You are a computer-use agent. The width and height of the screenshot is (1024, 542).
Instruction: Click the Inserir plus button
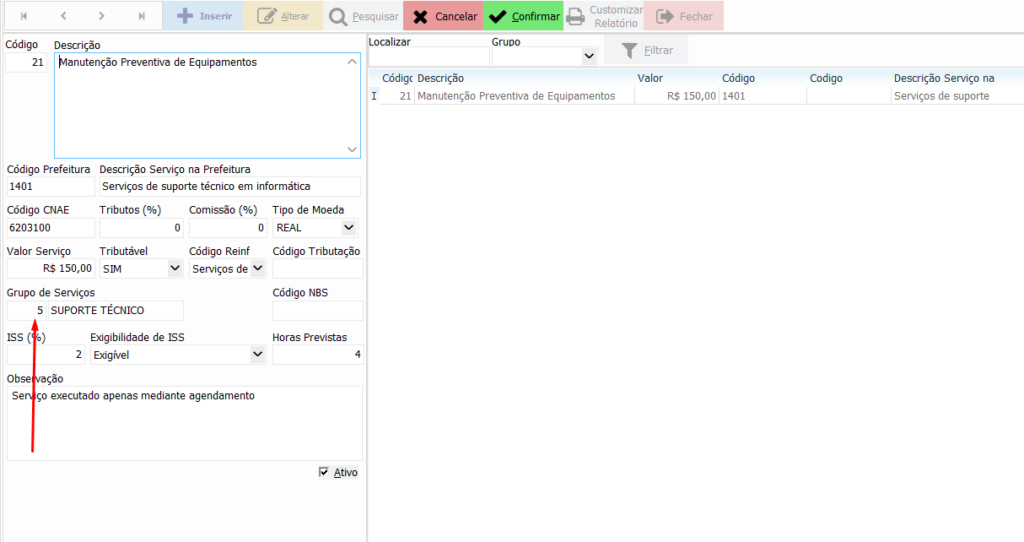coord(204,16)
